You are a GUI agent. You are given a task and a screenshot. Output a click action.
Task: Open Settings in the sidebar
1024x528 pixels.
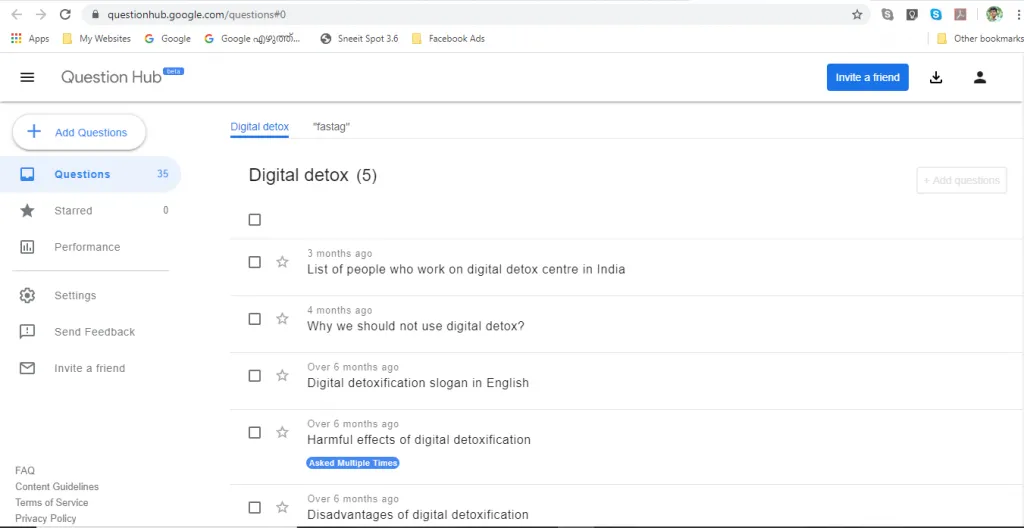[90, 295]
